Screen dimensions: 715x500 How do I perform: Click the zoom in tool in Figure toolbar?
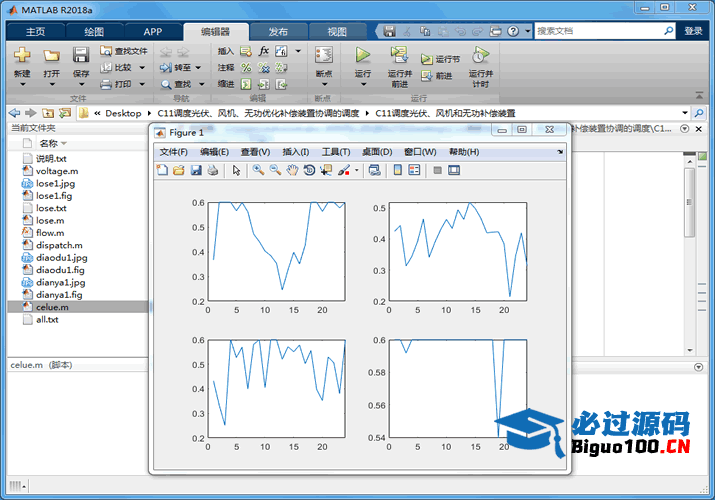click(x=259, y=171)
